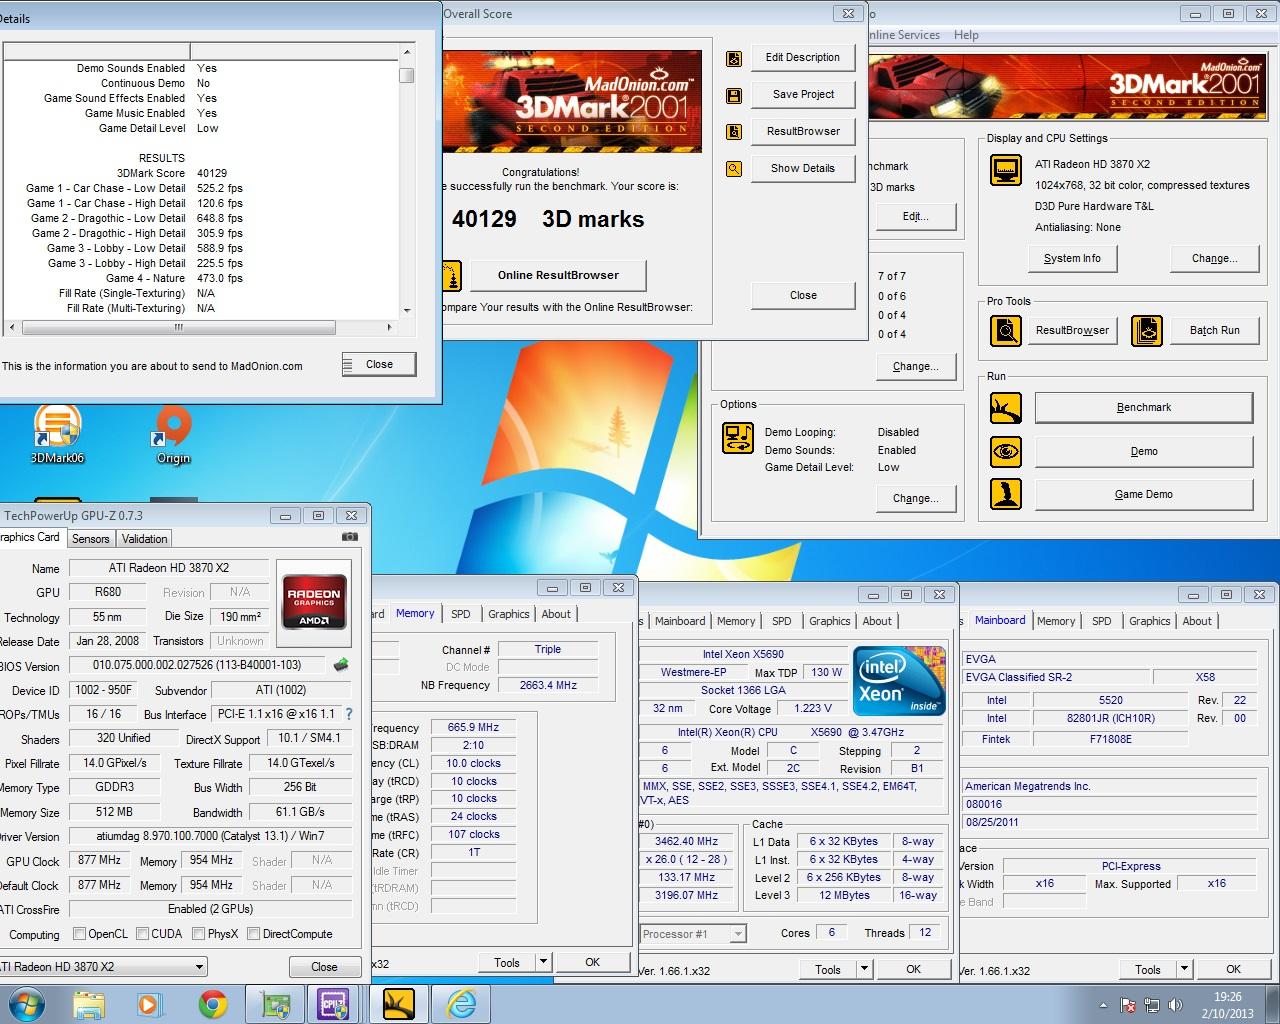Open the About tab in the CPU-Z Mainboard window
The height and width of the screenshot is (1024, 1280).
(x=1197, y=621)
